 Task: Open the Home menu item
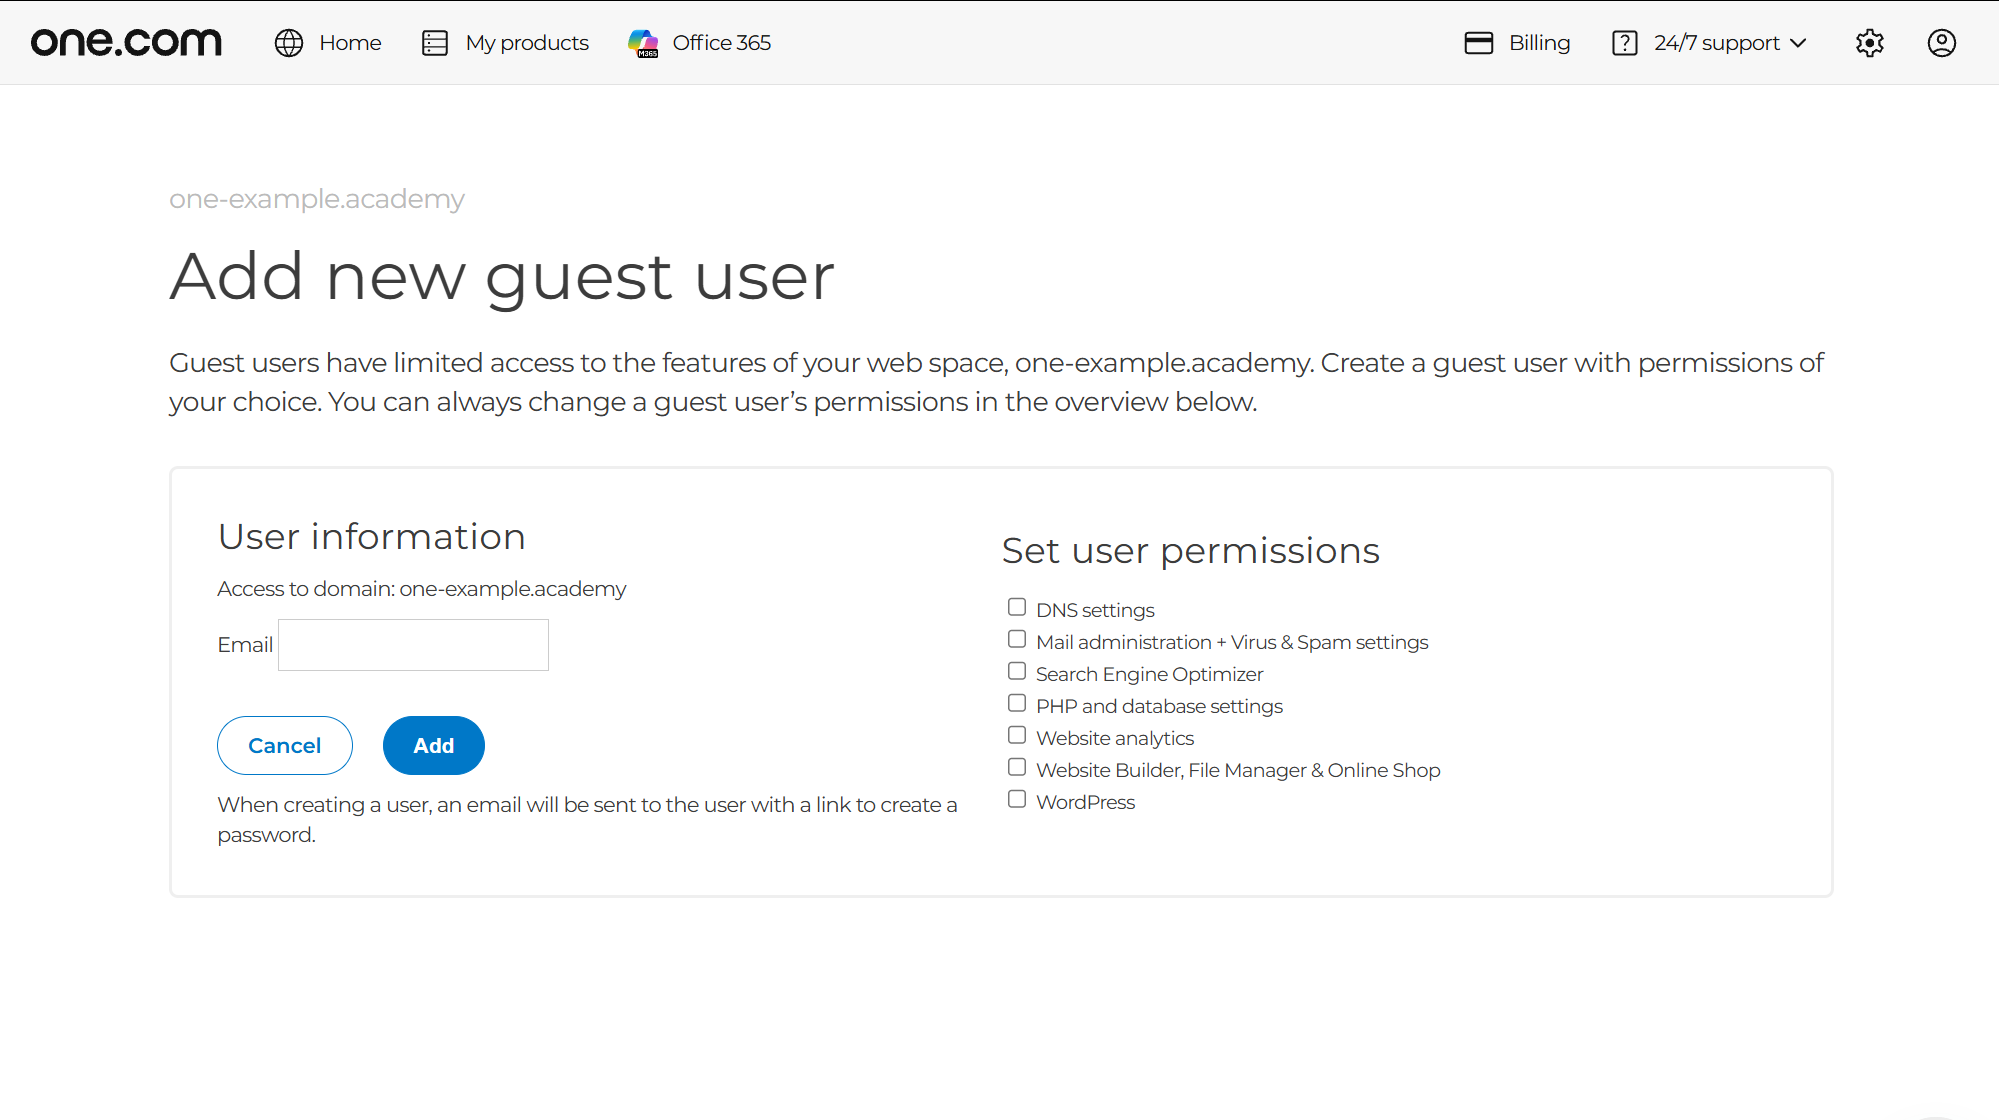click(x=328, y=43)
